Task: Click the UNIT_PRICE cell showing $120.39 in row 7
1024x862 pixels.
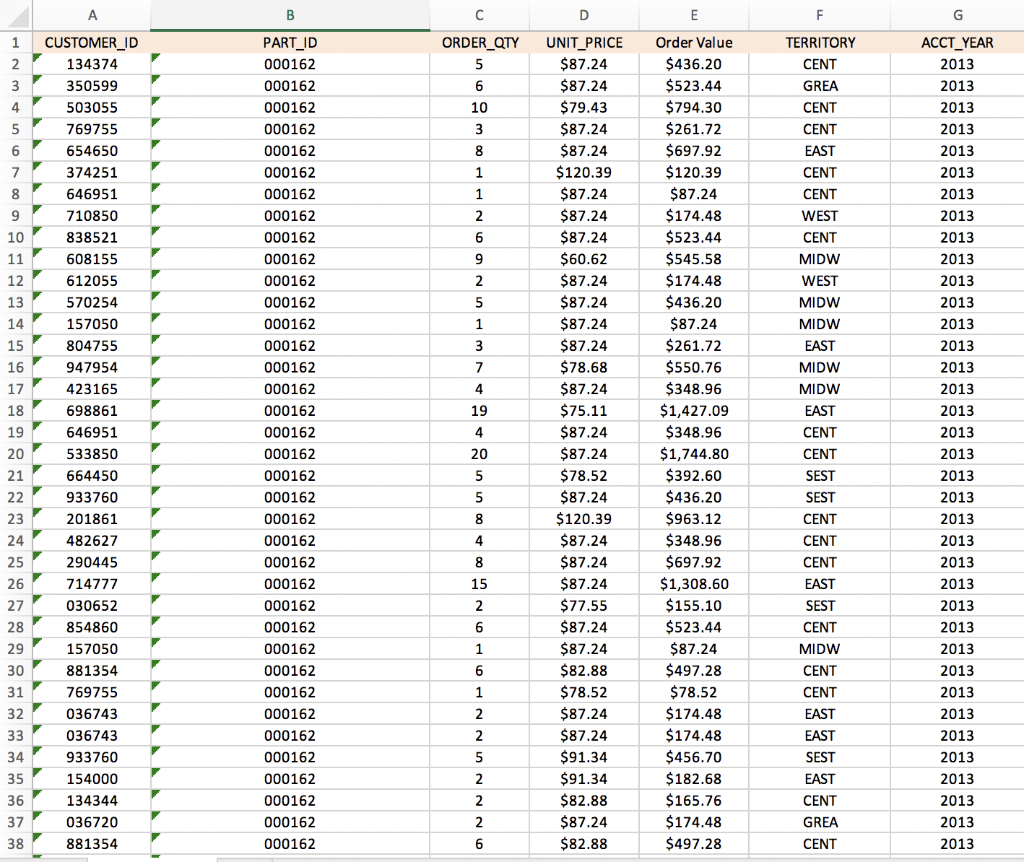Action: click(x=584, y=172)
